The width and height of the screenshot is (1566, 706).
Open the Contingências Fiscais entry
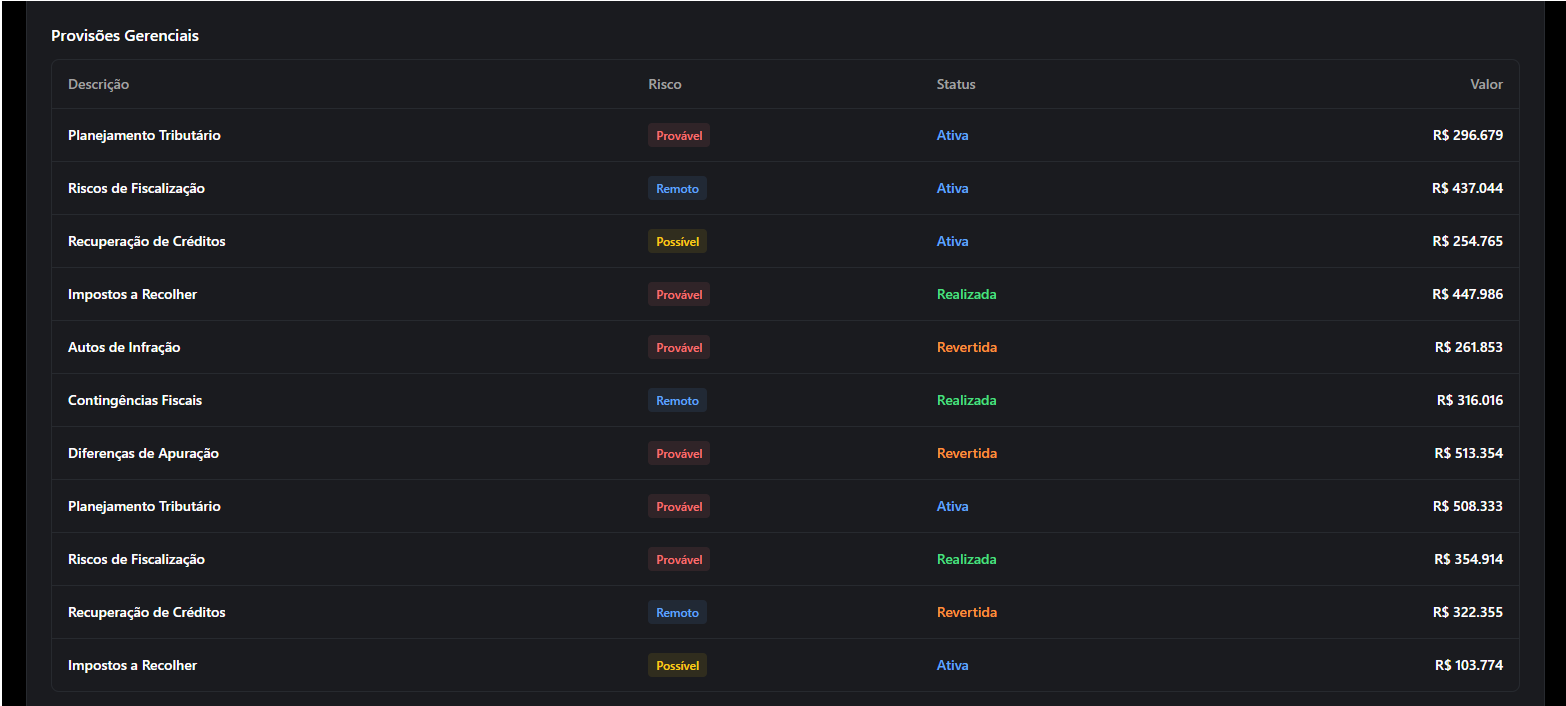click(135, 401)
